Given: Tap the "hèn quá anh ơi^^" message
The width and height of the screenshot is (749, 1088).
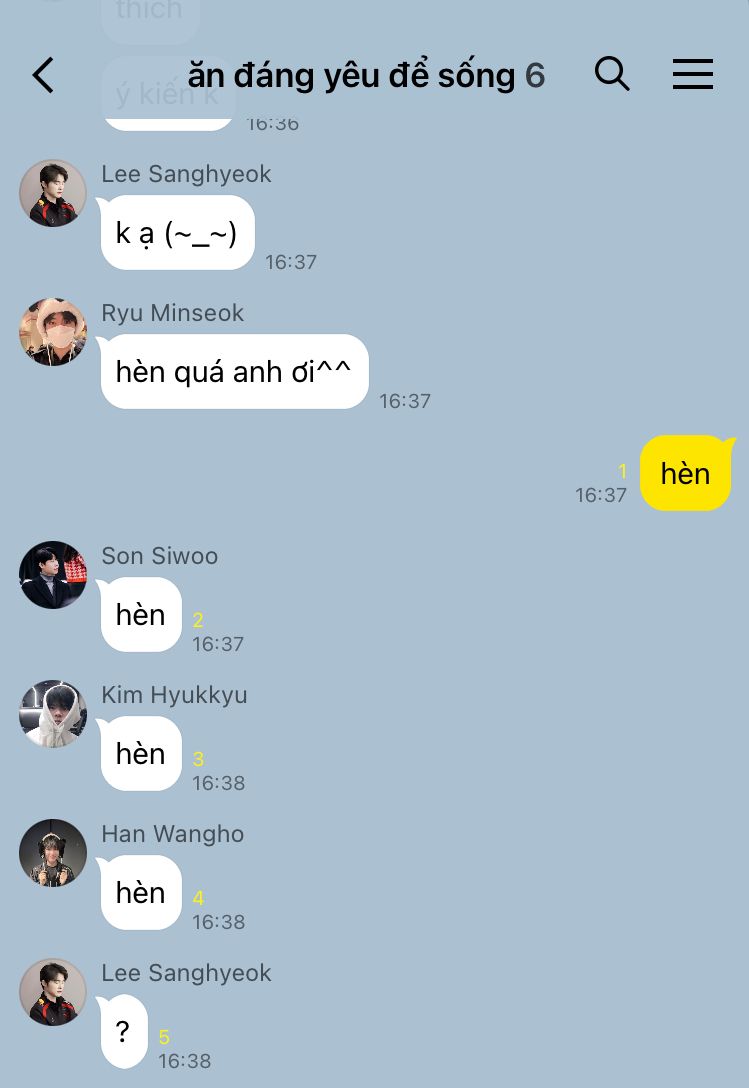Looking at the screenshot, I should point(233,372).
